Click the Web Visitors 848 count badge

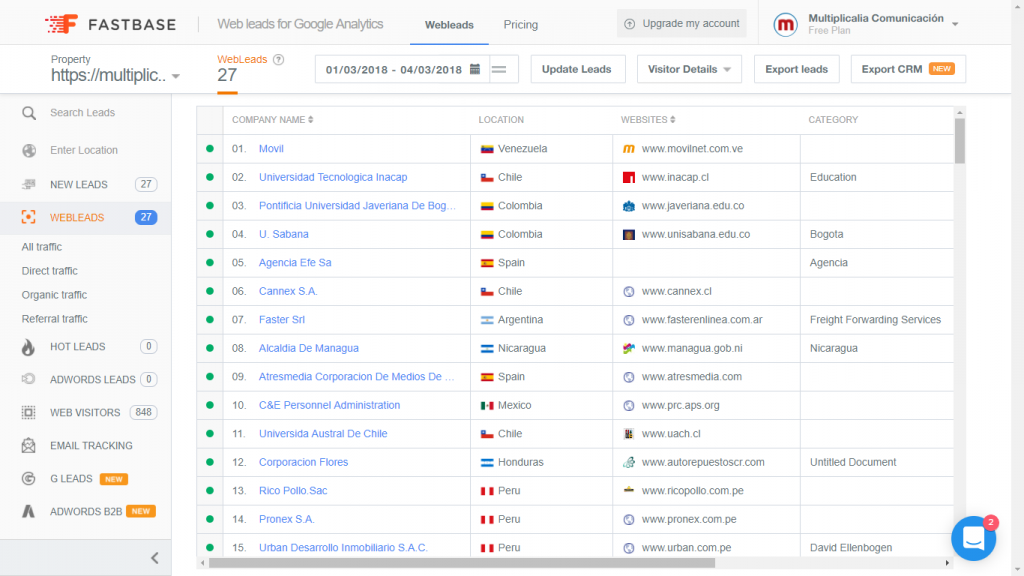click(x=143, y=412)
